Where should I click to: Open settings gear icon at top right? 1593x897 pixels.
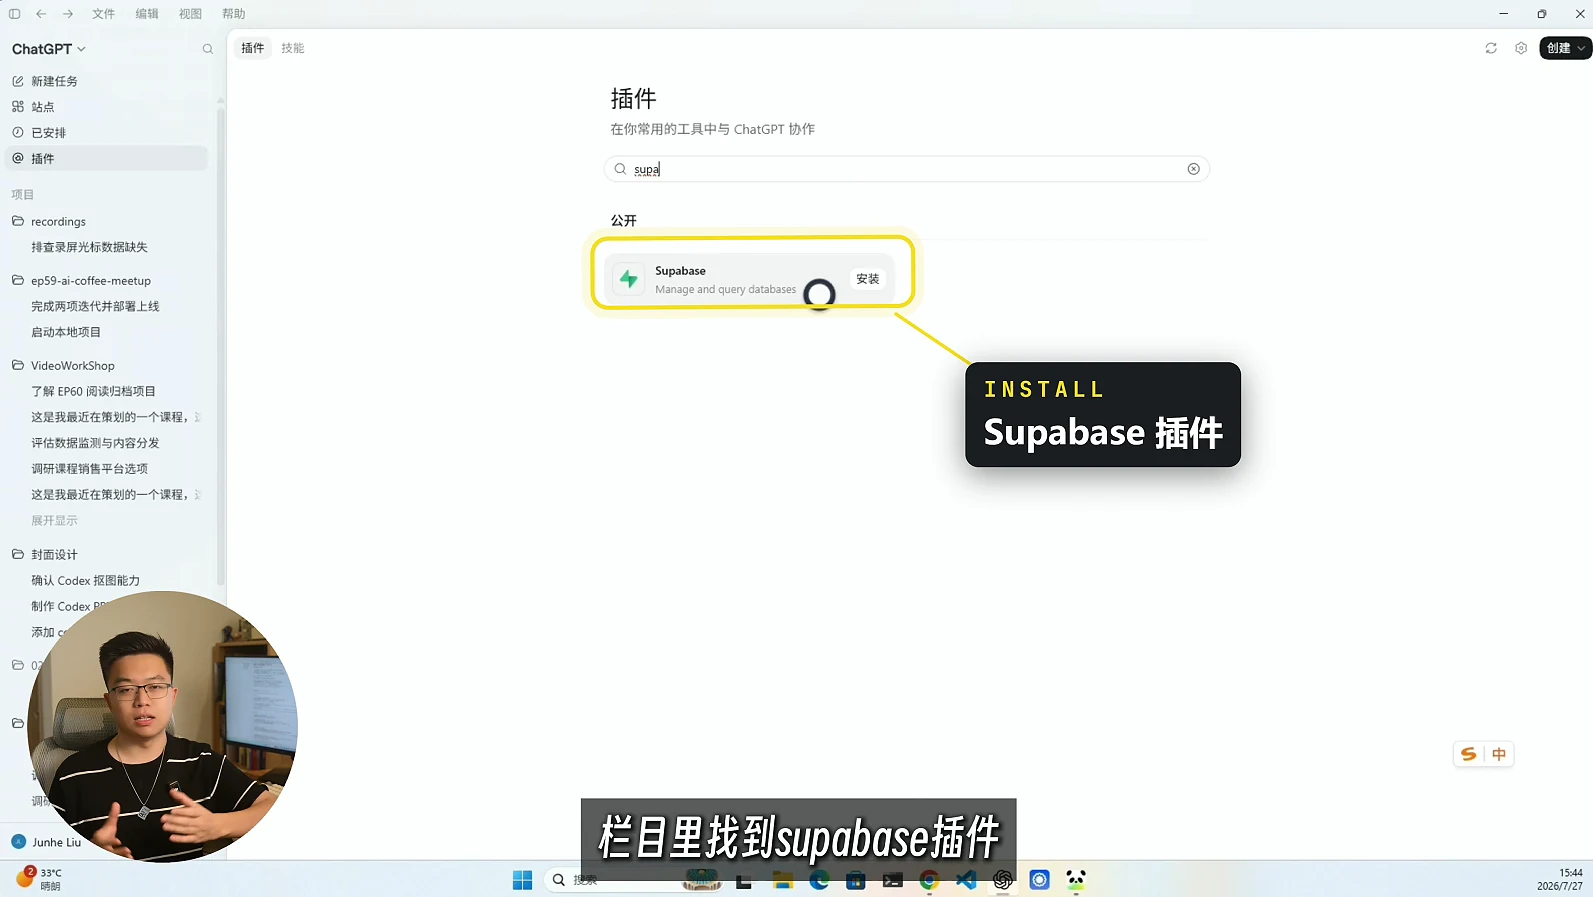pyautogui.click(x=1521, y=48)
